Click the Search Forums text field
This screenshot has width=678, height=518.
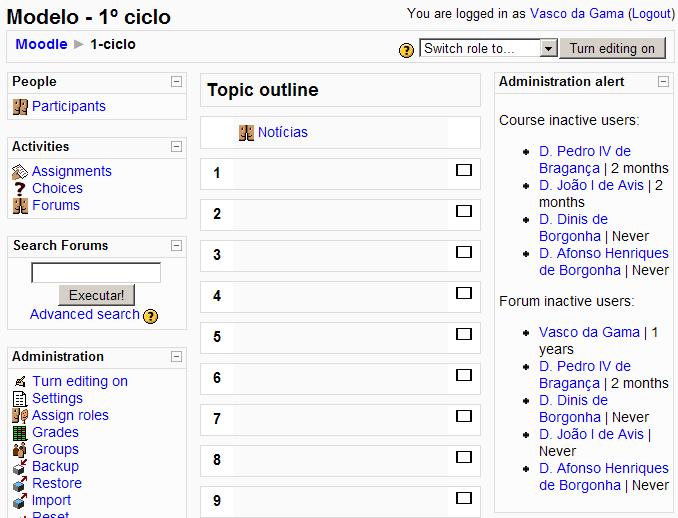click(96, 273)
